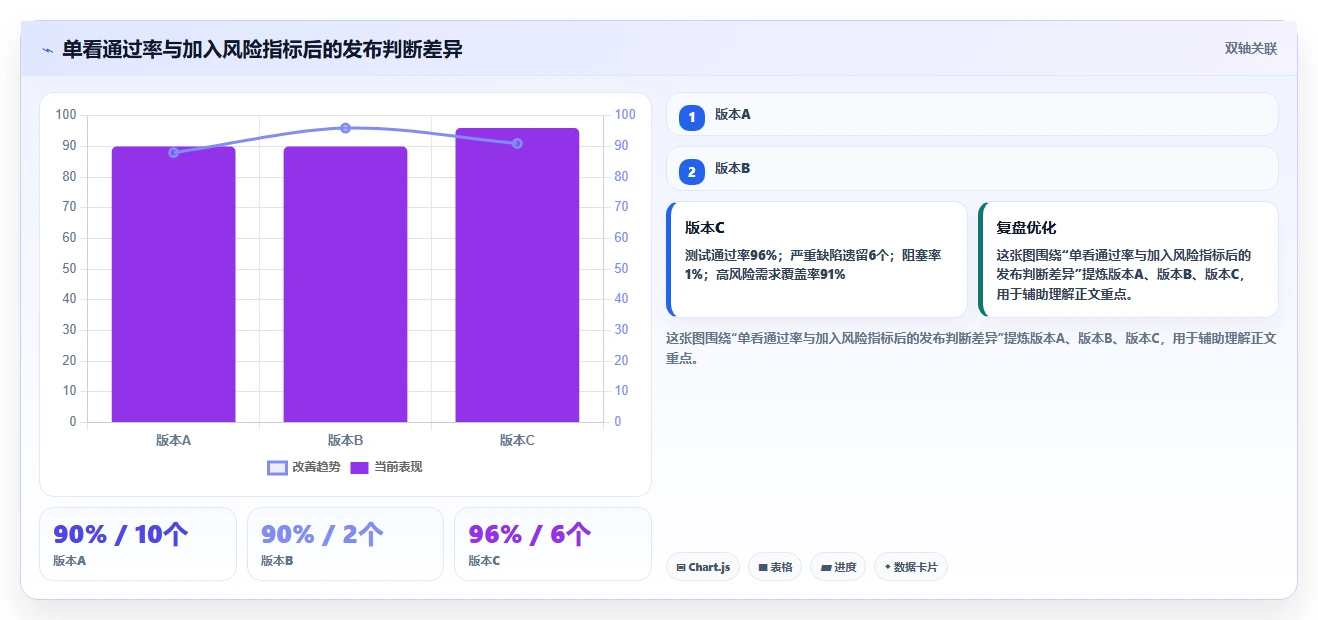Click the 90% / 10个 stat card
1318x620 pixels.
(138, 544)
